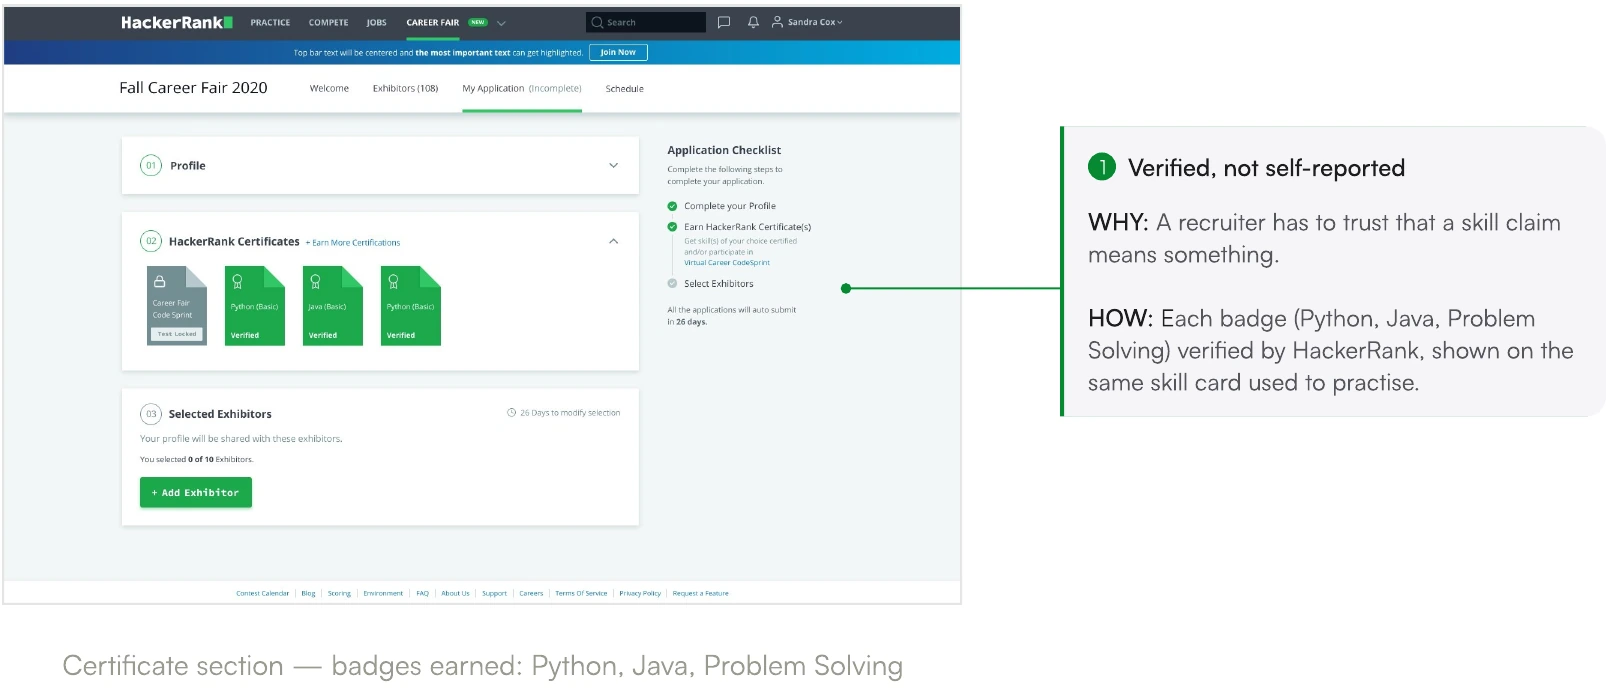Click the lock icon on Career Fair Code Sprint card
The height and width of the screenshot is (688, 1606).
click(159, 282)
